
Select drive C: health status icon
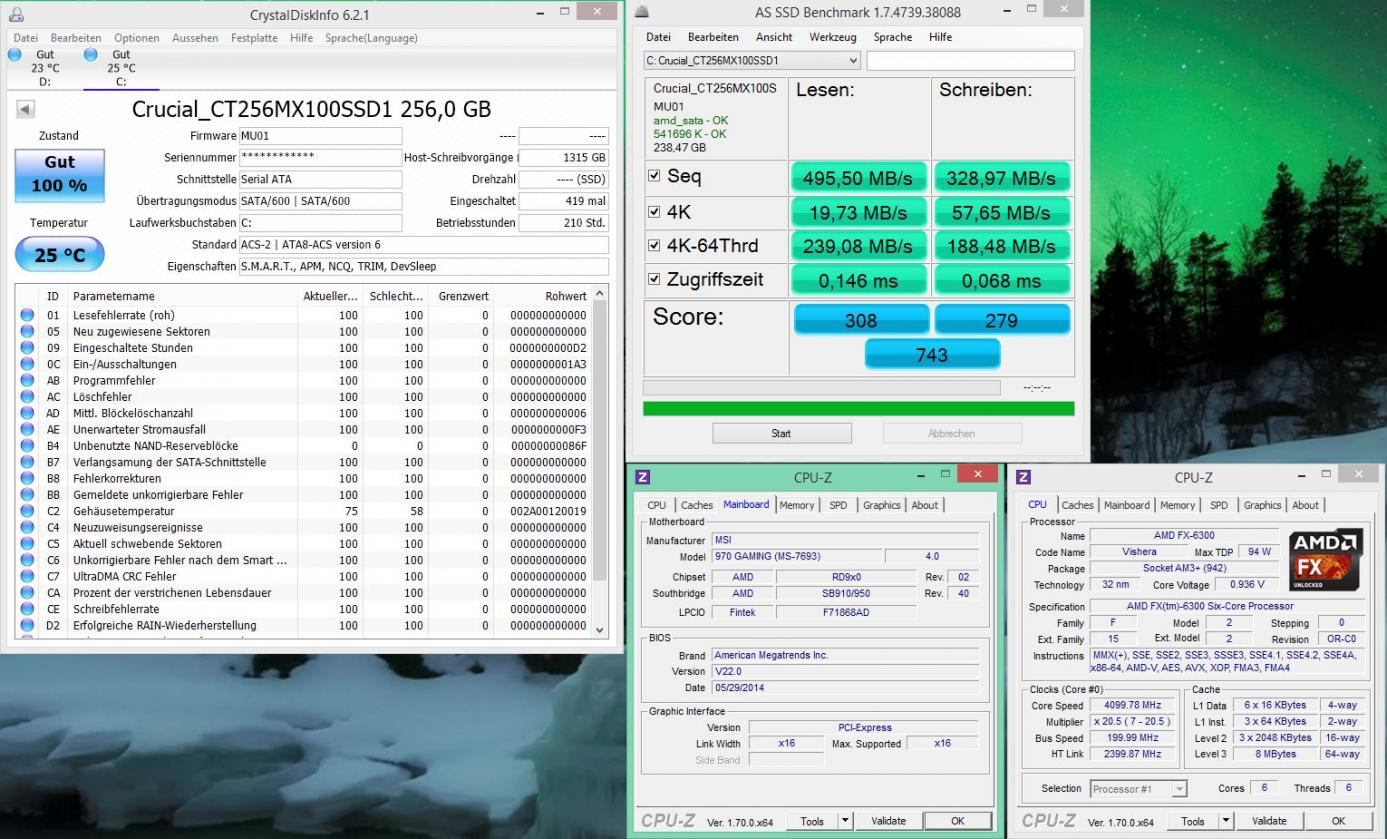point(91,55)
